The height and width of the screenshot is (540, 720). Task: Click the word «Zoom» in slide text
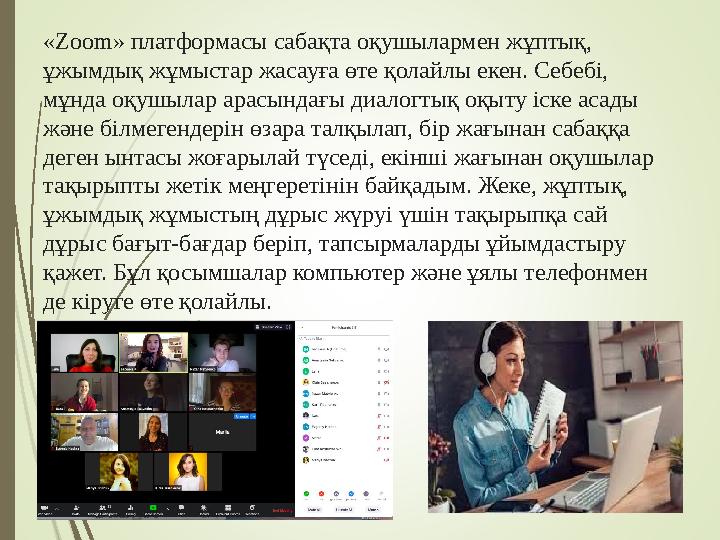tap(84, 42)
